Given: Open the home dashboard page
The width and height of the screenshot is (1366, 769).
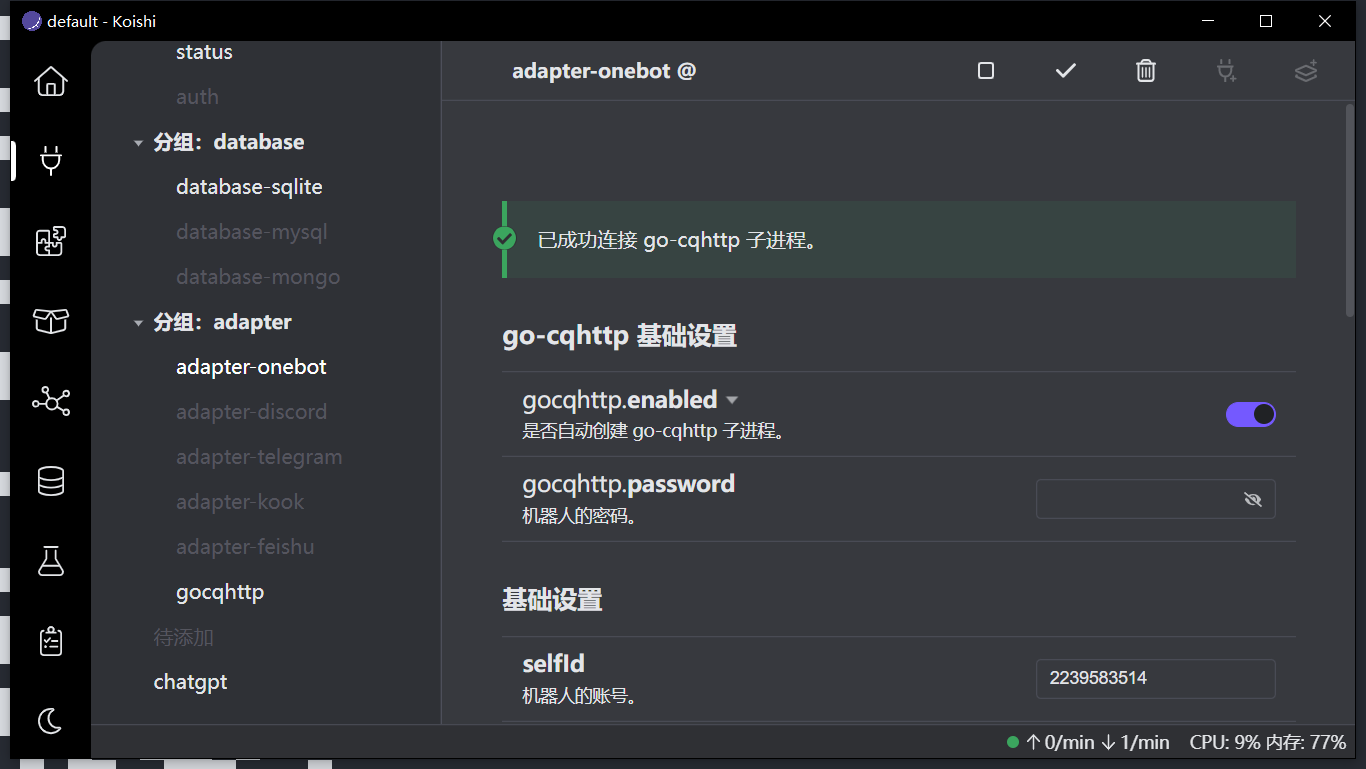Looking at the screenshot, I should click(x=50, y=82).
